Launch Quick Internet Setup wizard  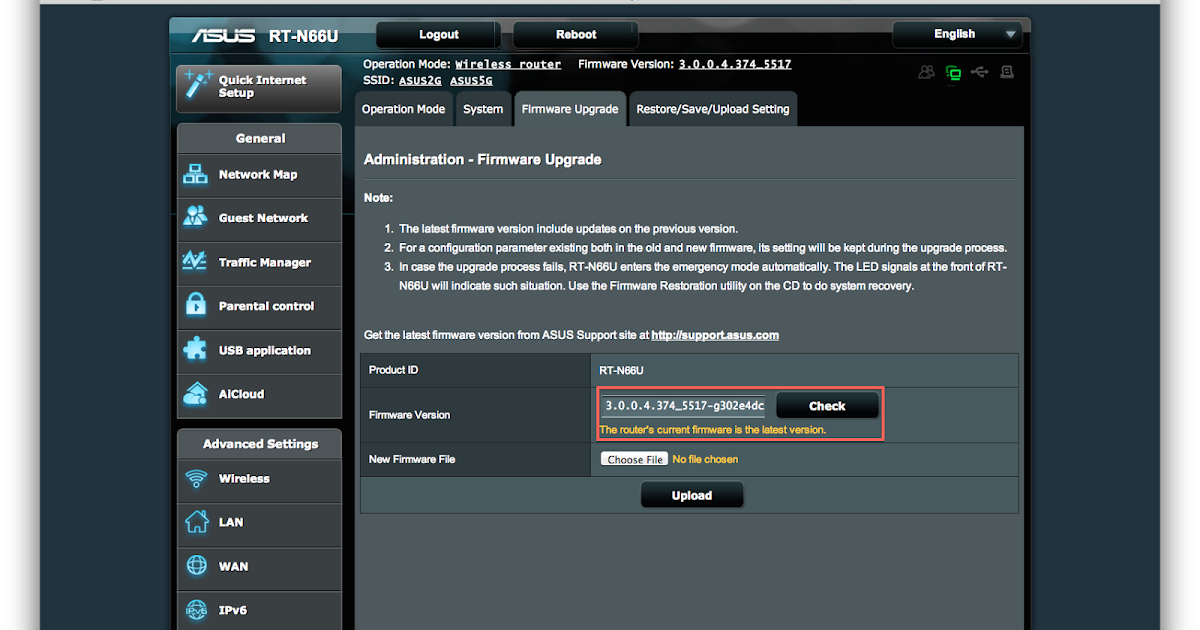258,88
